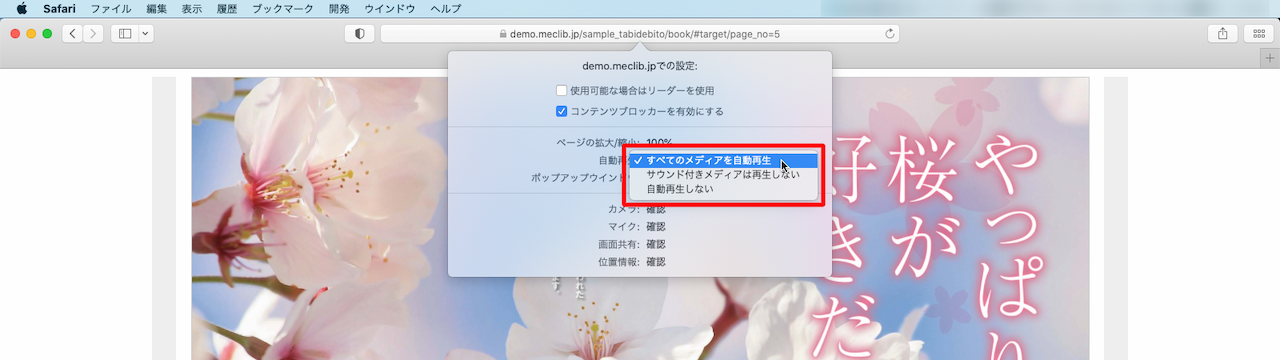Open the Share button
Image resolution: width=1280 pixels, height=360 pixels.
click(1222, 34)
